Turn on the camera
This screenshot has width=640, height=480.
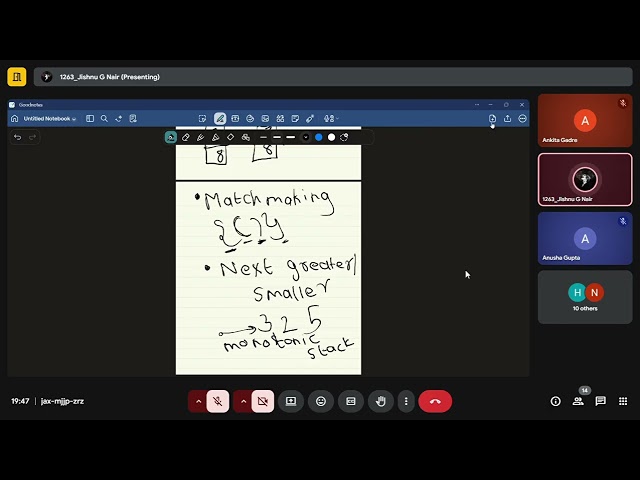tap(263, 401)
